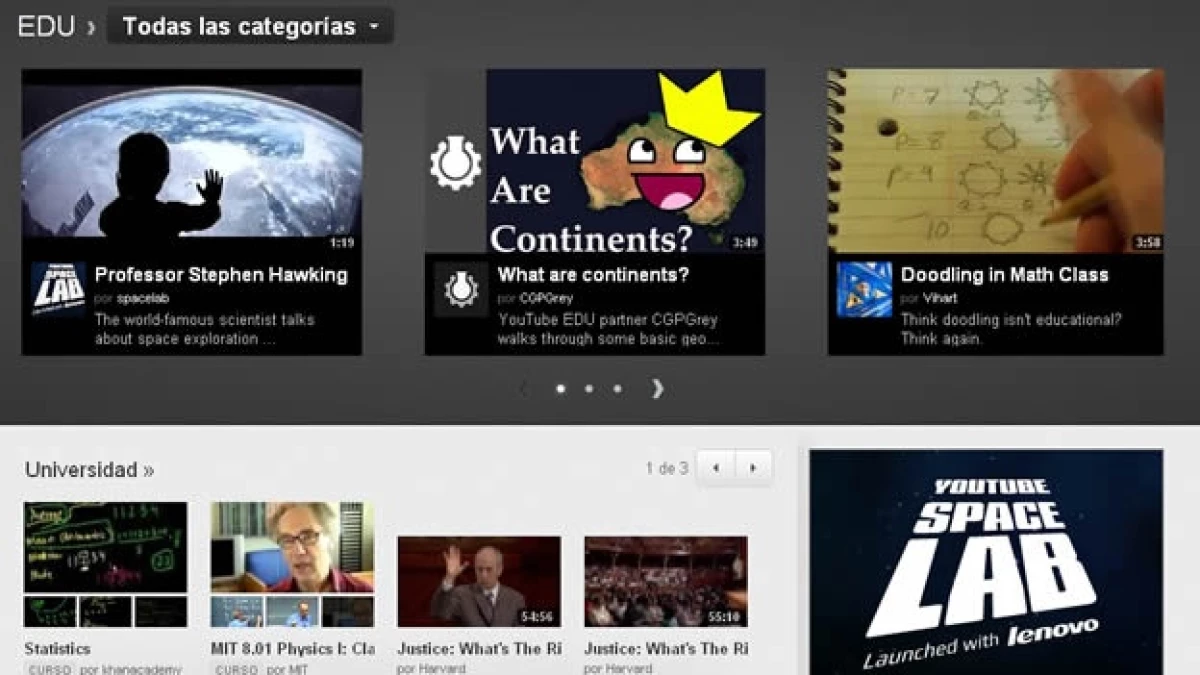Open the Justice video lasting 54:56
This screenshot has height=675, width=1200.
tap(479, 582)
